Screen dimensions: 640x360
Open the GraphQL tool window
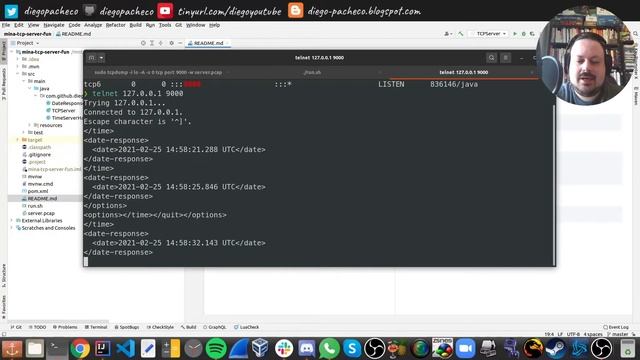[215, 327]
